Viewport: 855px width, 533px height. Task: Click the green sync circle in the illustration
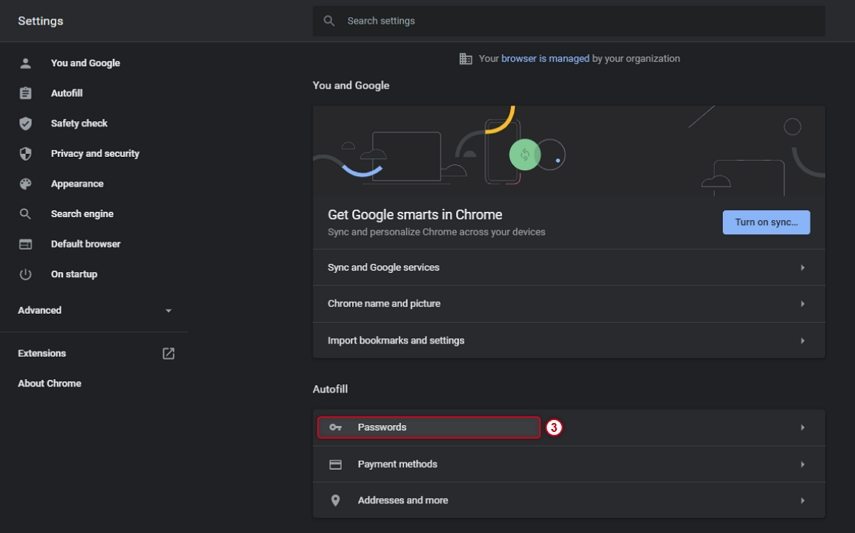(x=525, y=154)
